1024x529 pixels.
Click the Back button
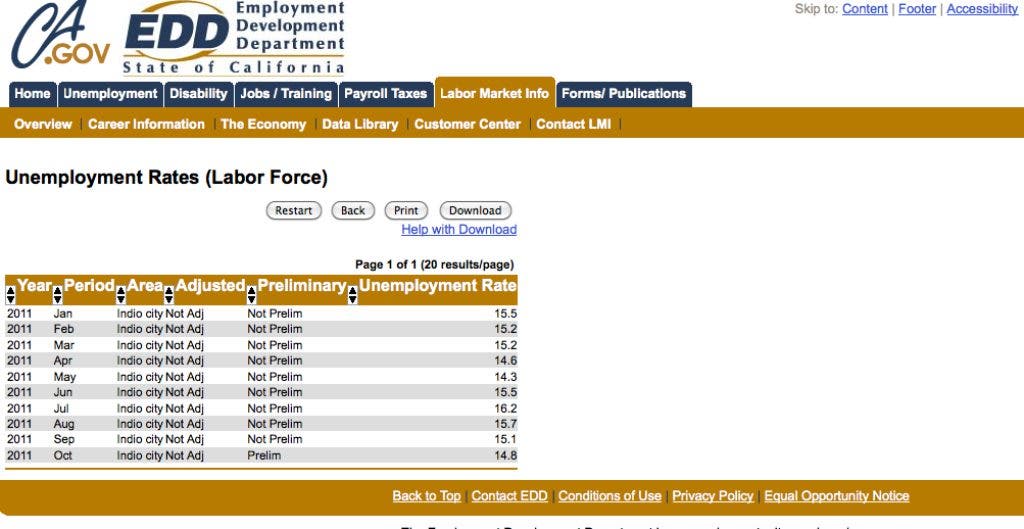coord(353,210)
